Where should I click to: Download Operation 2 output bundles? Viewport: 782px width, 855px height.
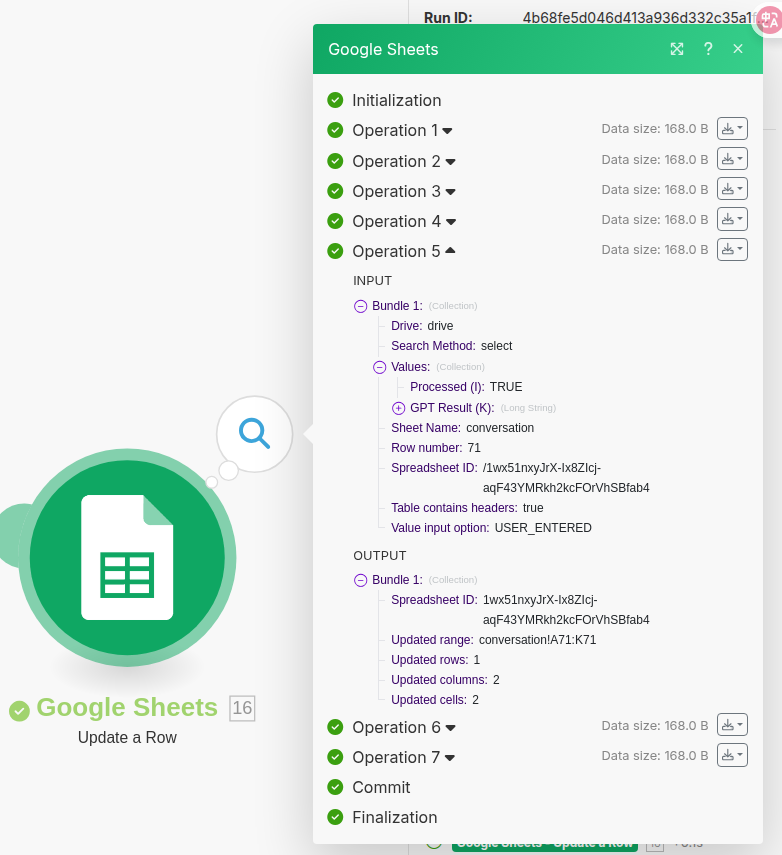[732, 159]
